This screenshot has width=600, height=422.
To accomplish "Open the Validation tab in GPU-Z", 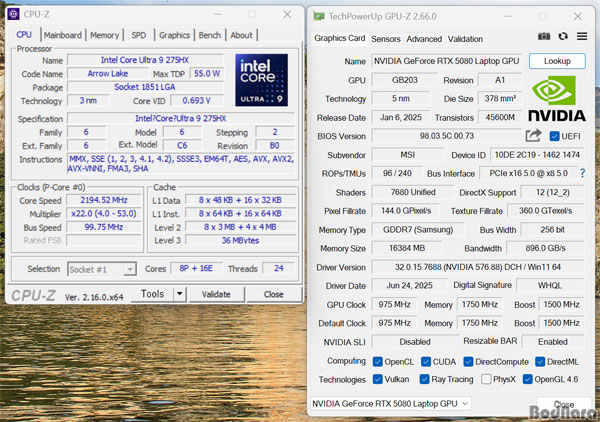I will tap(465, 39).
